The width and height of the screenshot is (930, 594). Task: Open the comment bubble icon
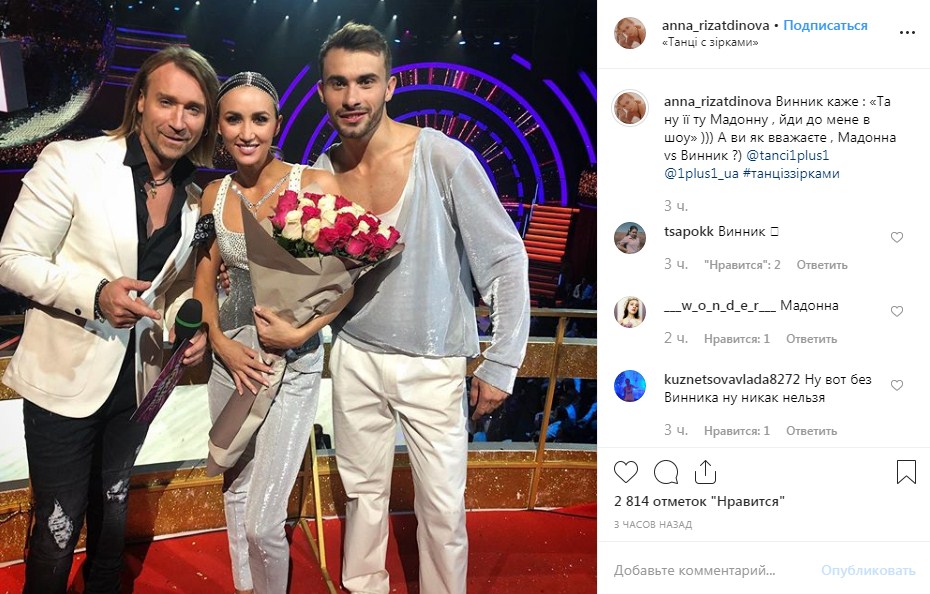[x=665, y=472]
